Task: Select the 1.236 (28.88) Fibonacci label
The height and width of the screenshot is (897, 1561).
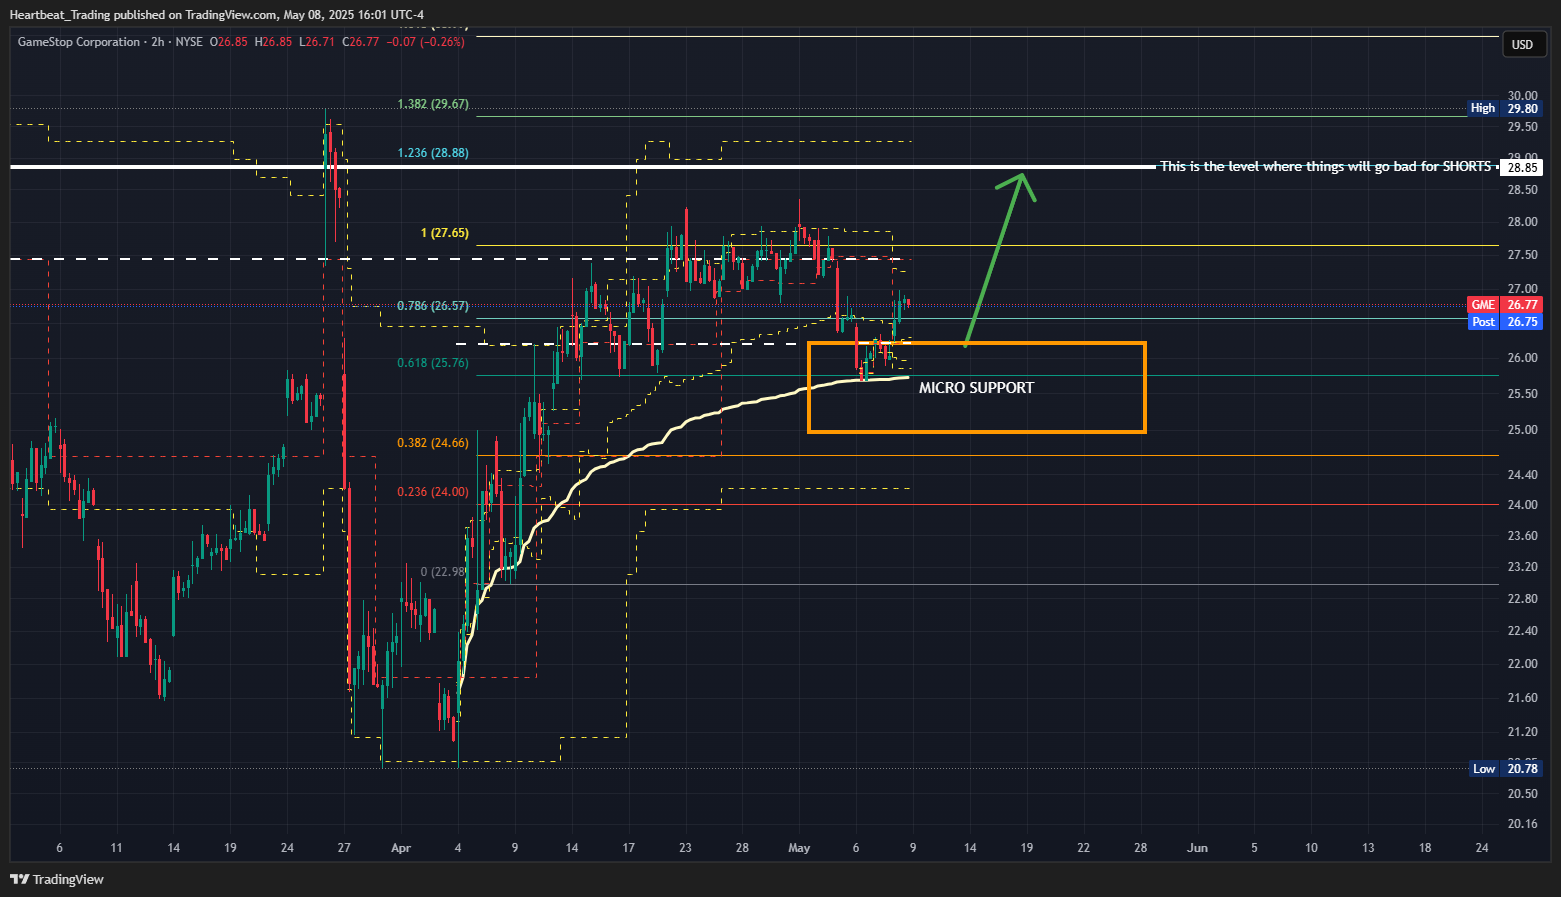Action: coord(433,153)
